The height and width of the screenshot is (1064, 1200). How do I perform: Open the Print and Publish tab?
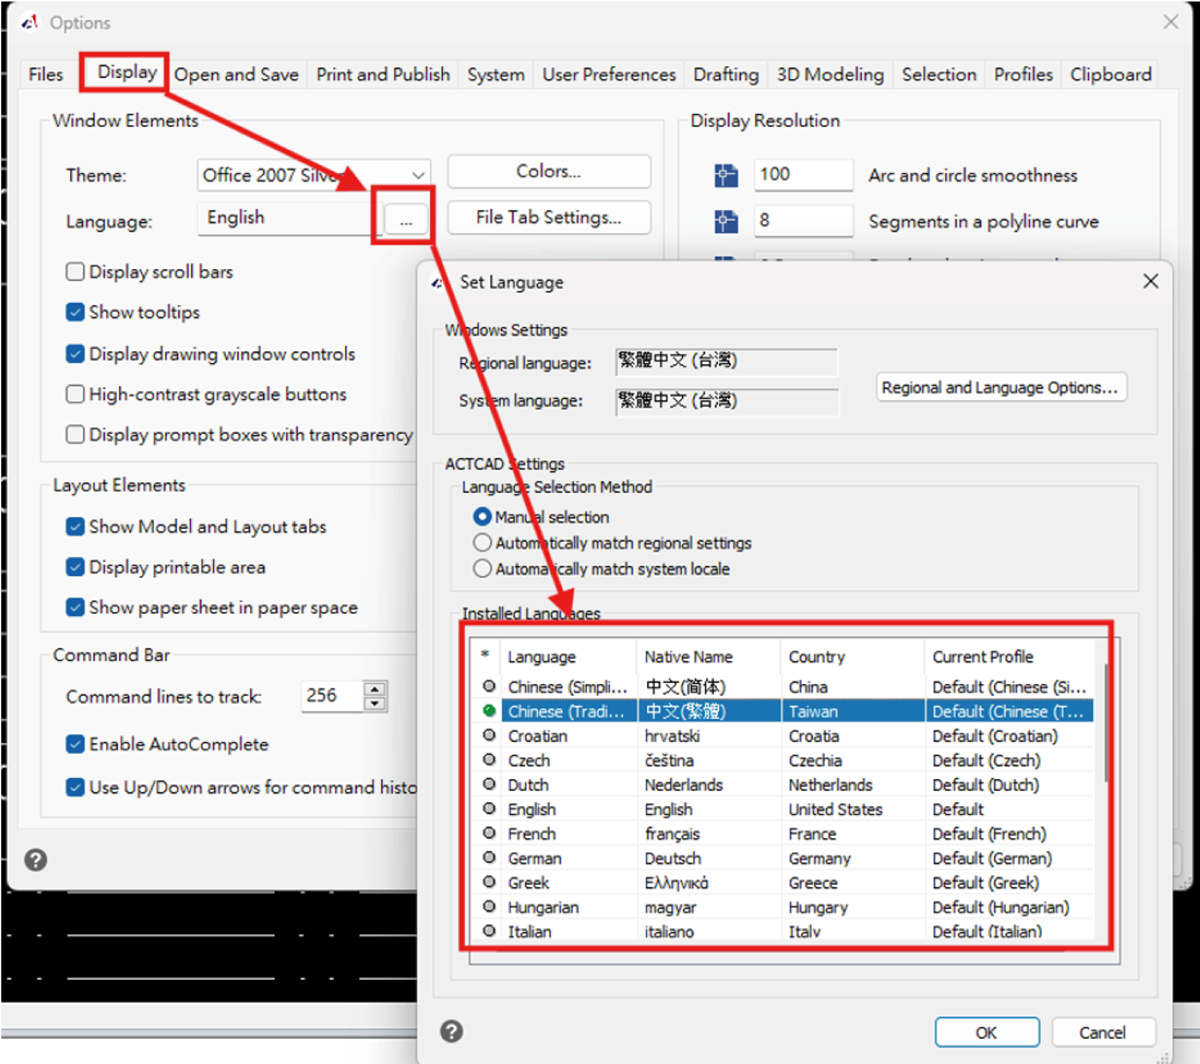pyautogui.click(x=383, y=74)
